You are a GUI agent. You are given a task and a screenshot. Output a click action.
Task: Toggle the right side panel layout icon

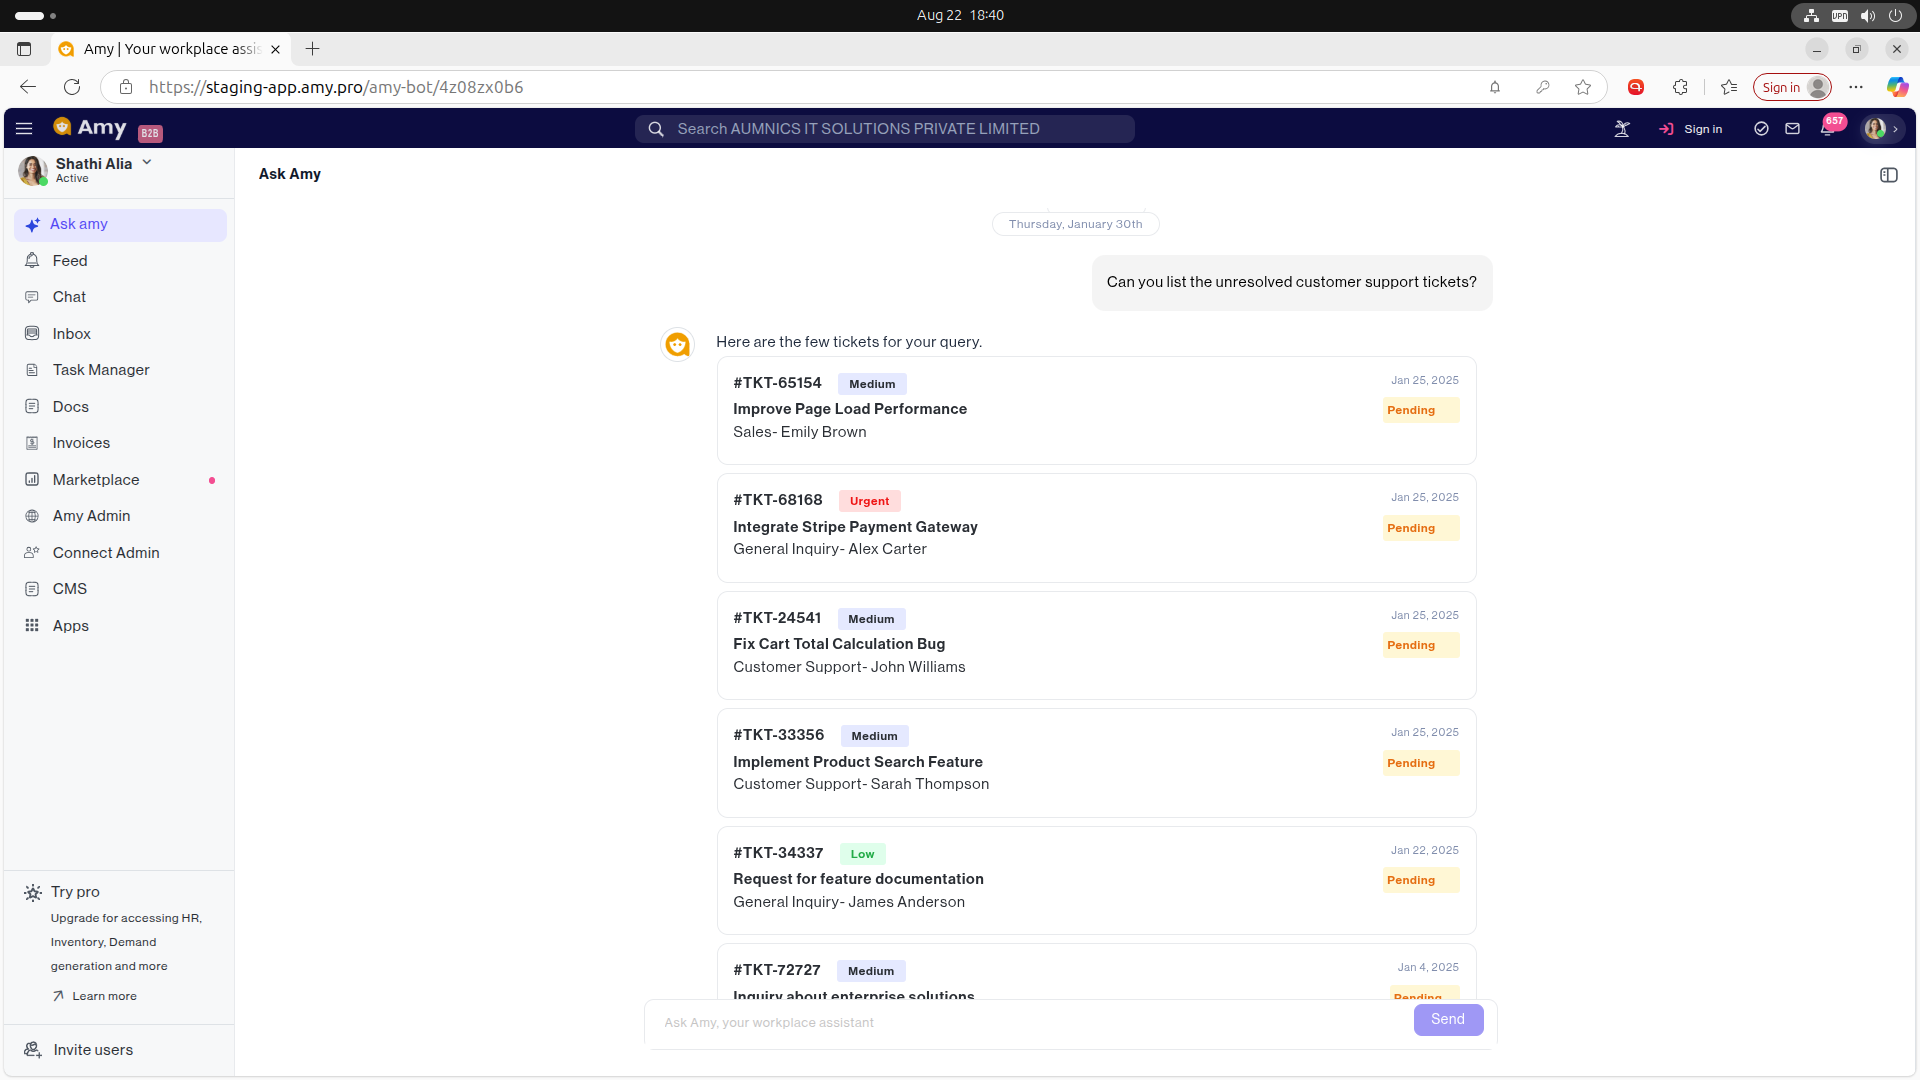click(x=1888, y=175)
